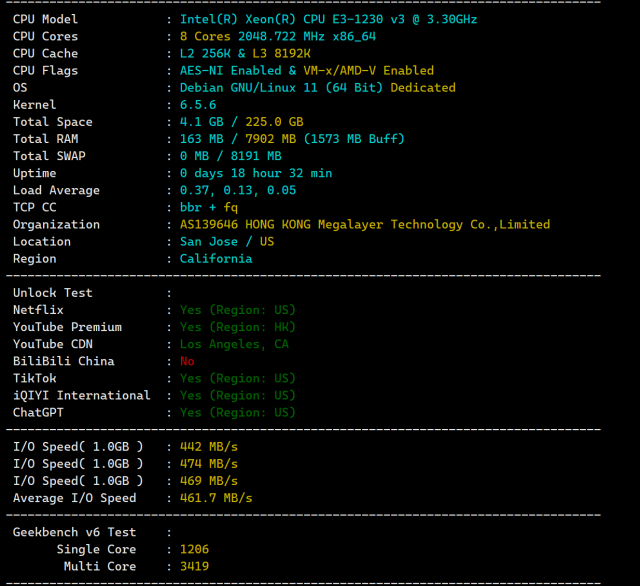Click the Average I/O Speed label

point(74,498)
